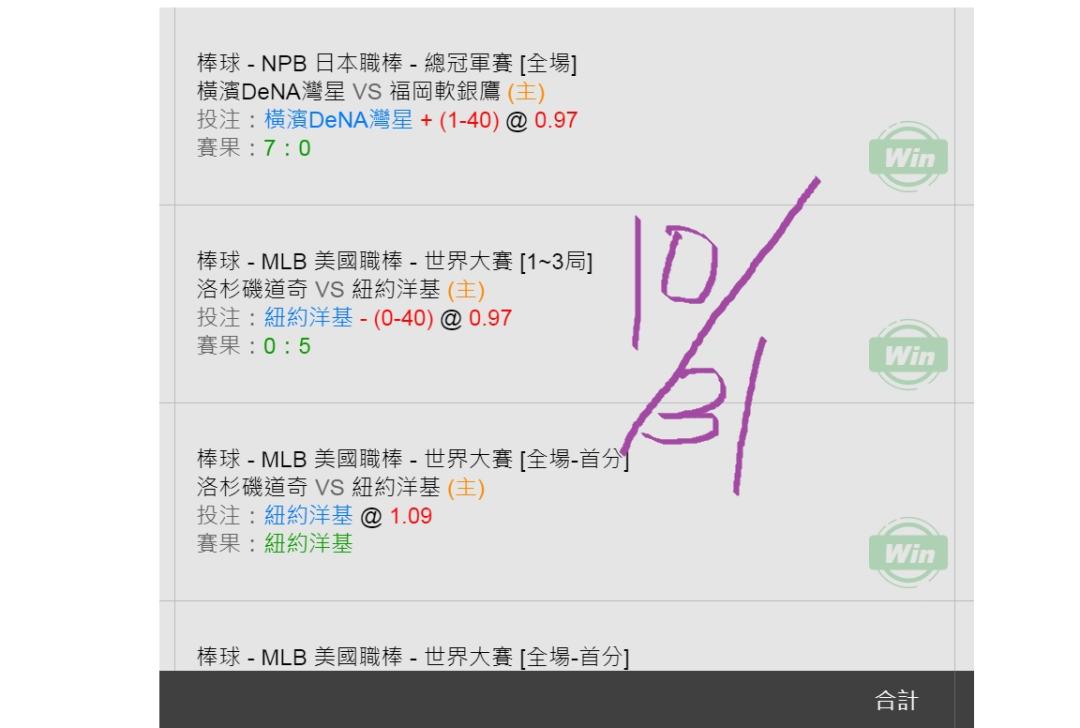Click the blue 紐約洋基 at odds 1.09
This screenshot has height=728, width=1080.
308,515
